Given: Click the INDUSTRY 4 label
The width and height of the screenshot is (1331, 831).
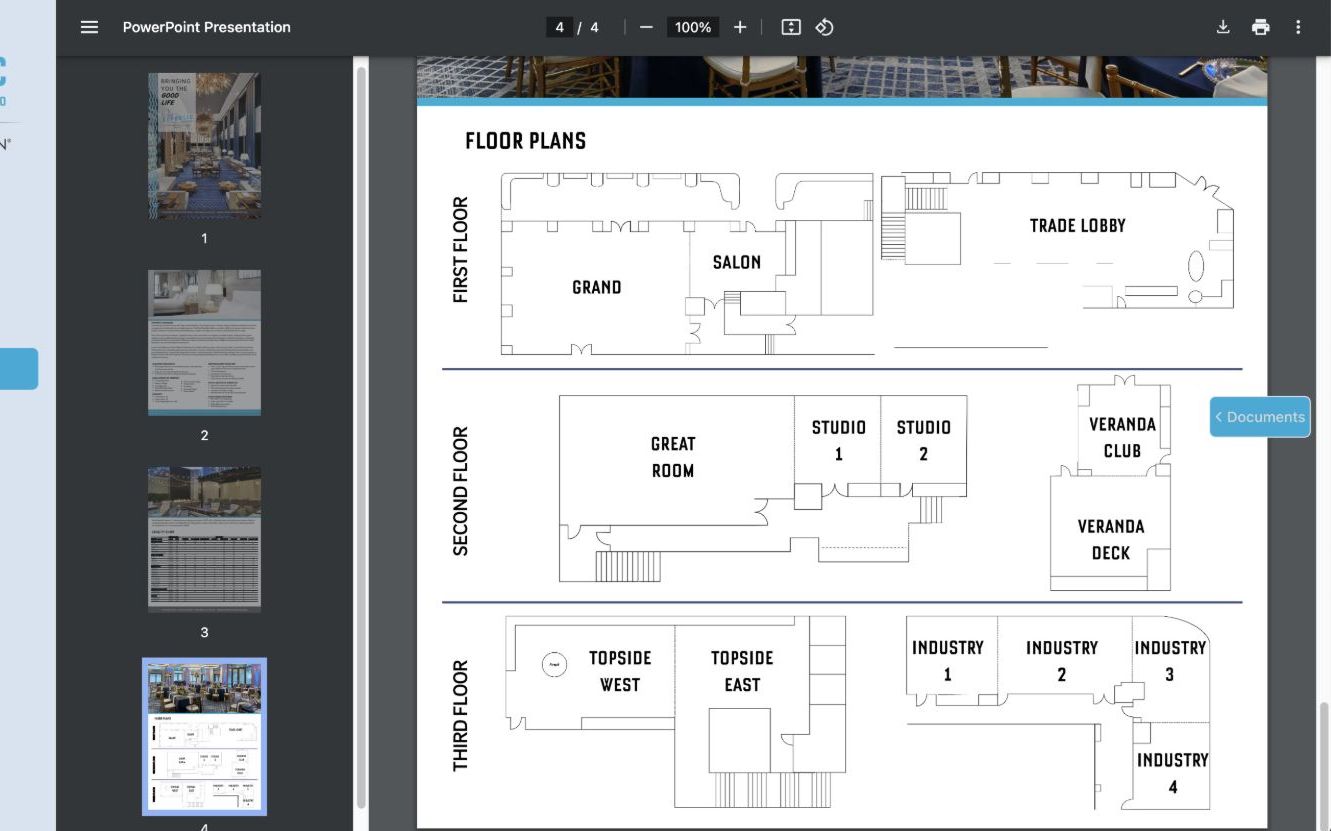Looking at the screenshot, I should point(1173,773).
